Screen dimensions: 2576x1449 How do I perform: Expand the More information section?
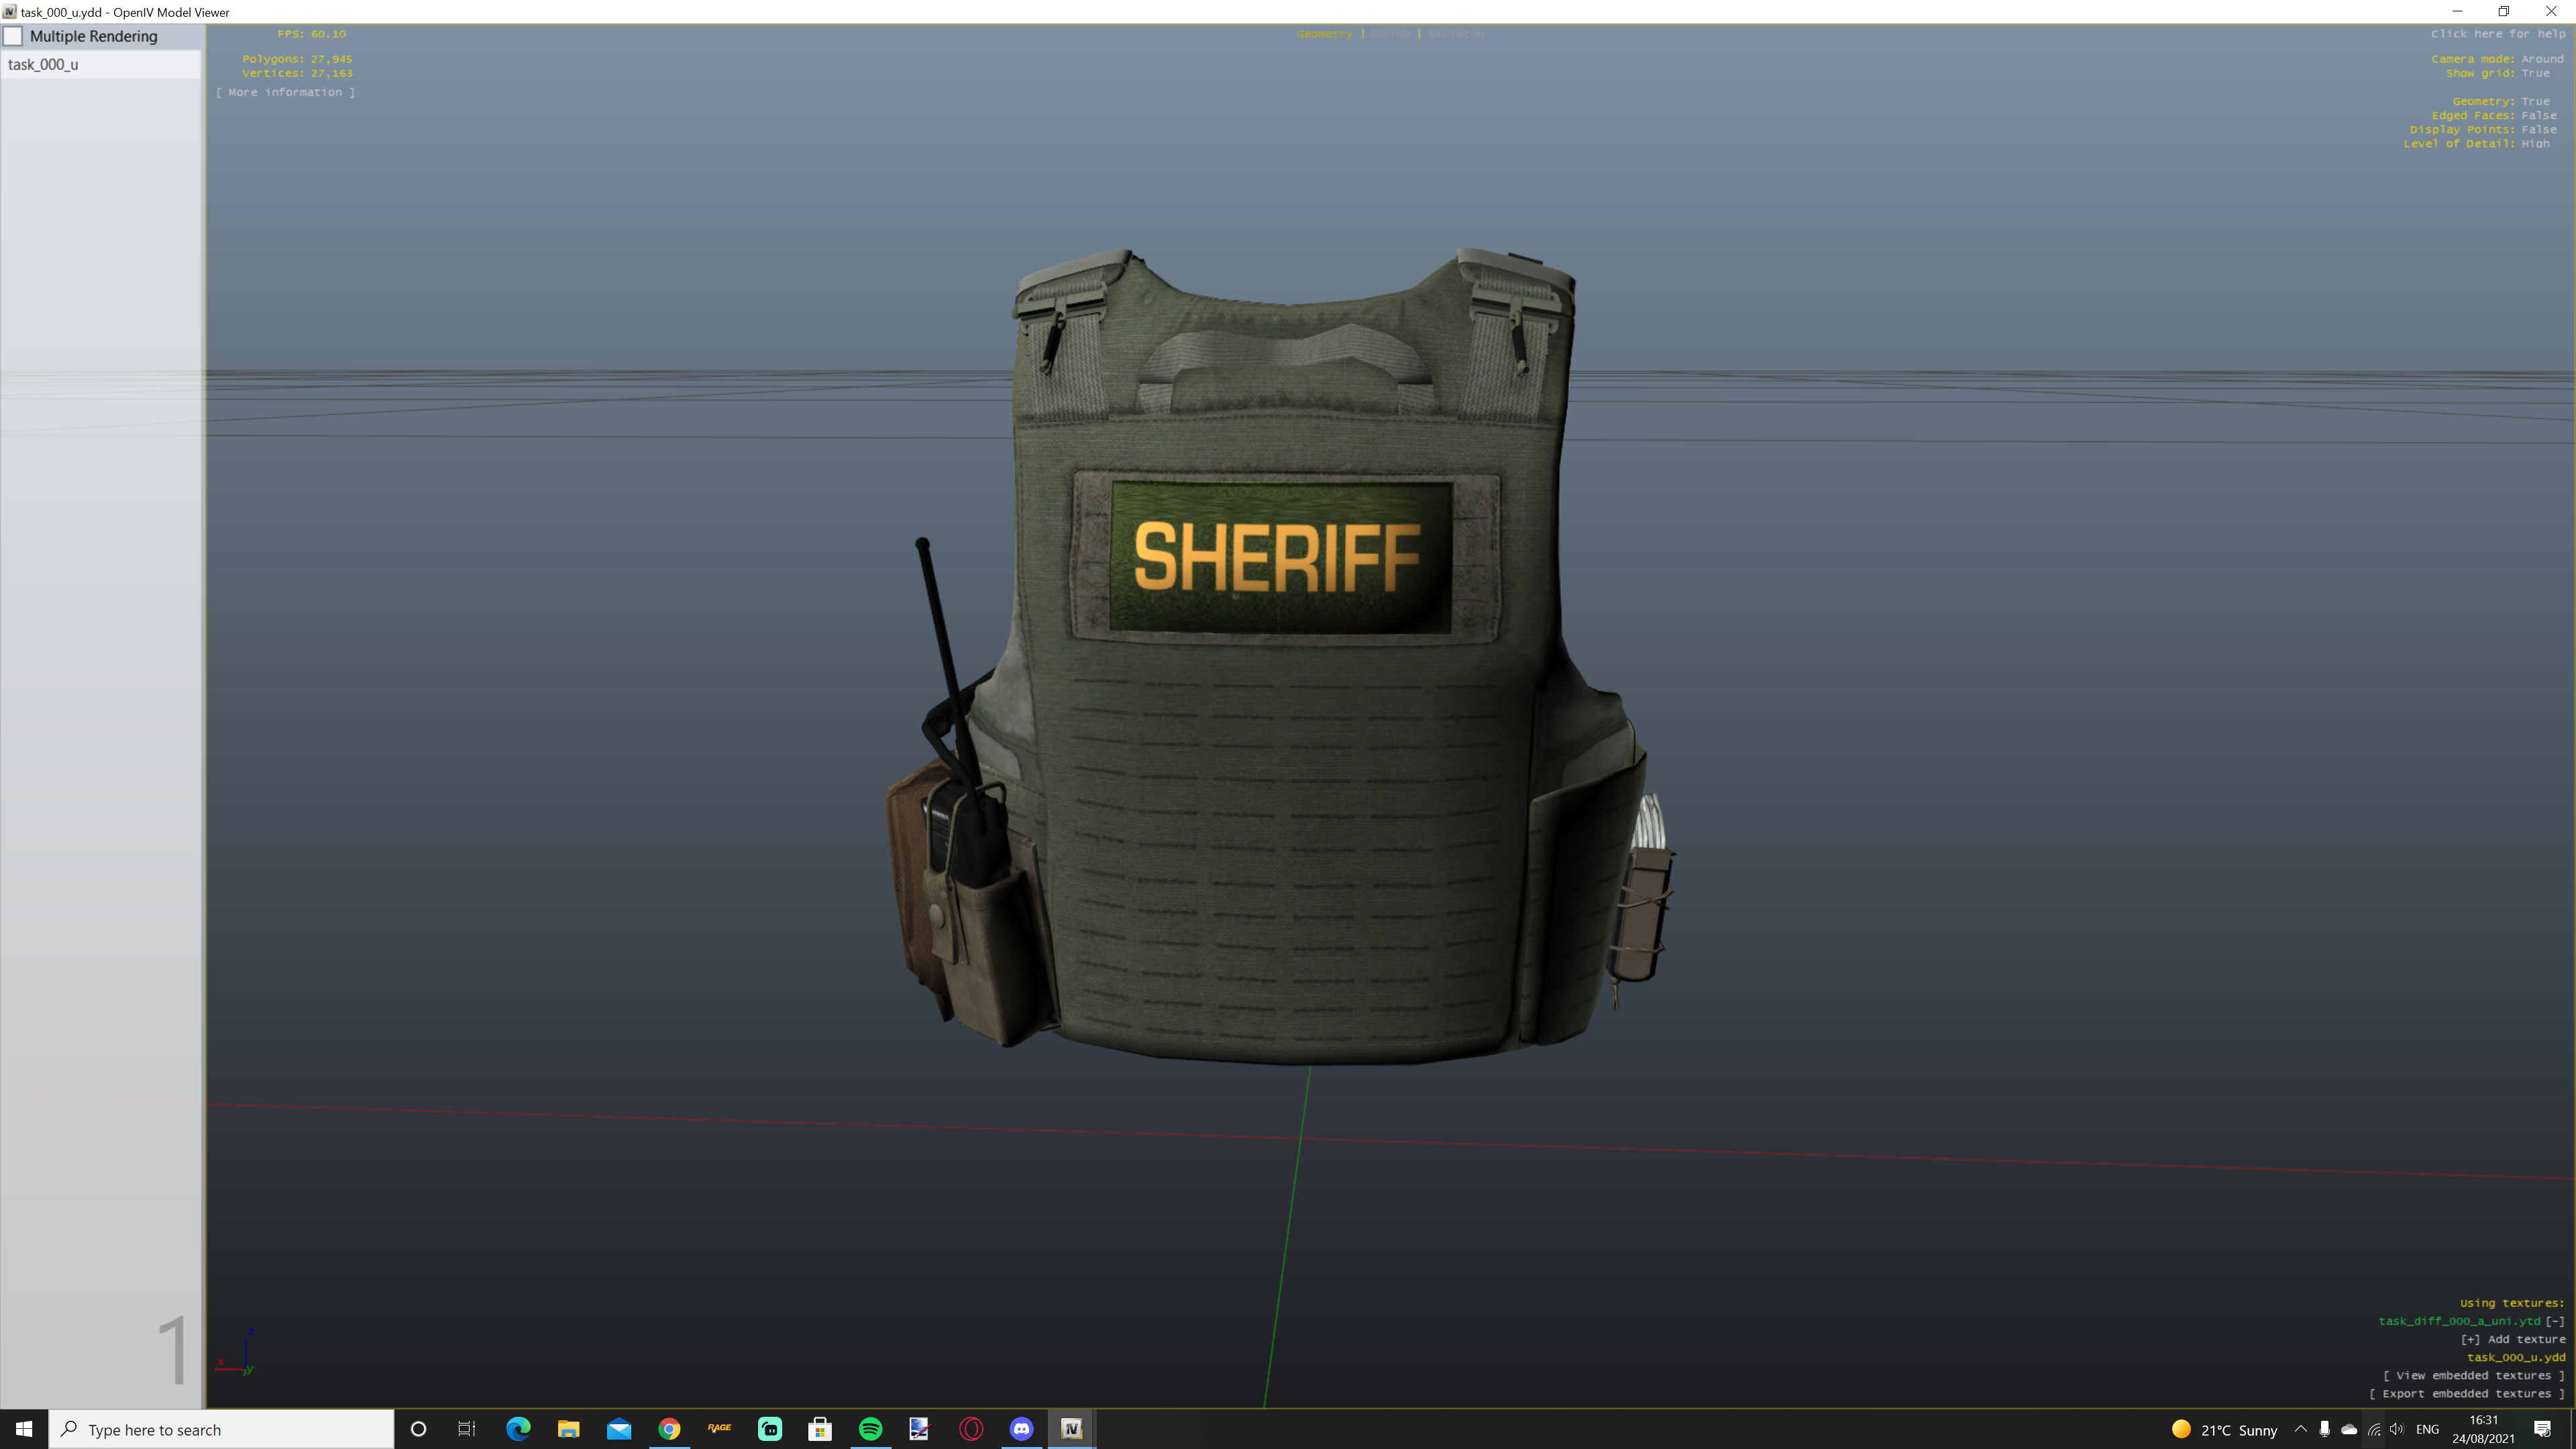coord(286,92)
